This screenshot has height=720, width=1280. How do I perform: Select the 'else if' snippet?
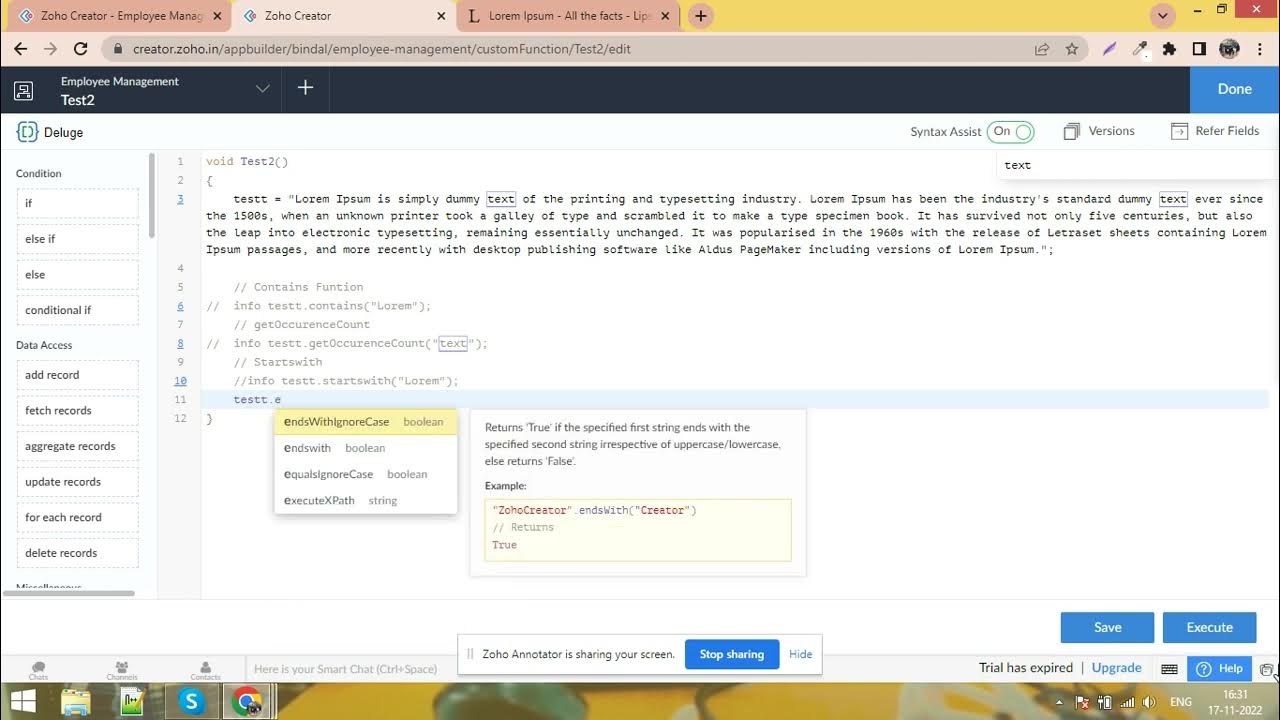point(77,239)
